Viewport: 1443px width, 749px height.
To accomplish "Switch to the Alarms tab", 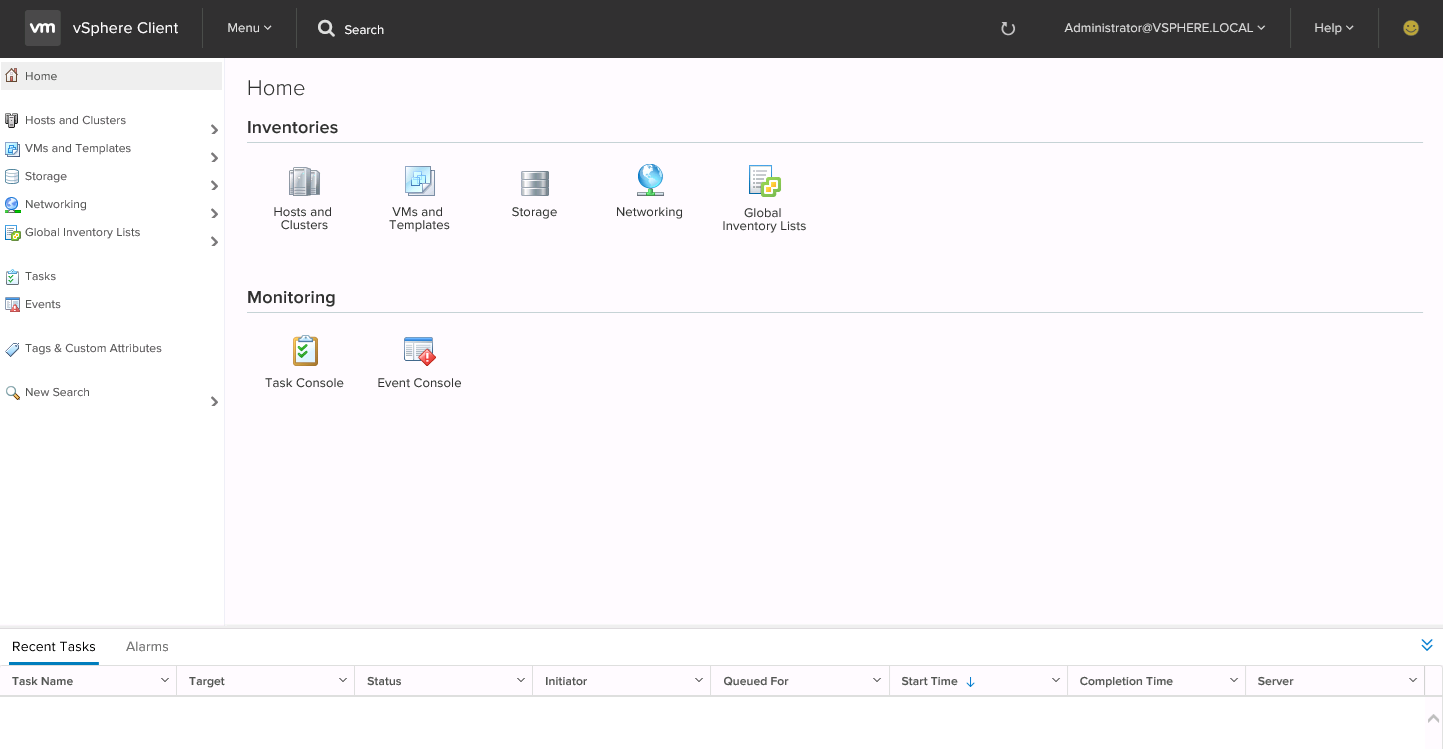I will (147, 647).
